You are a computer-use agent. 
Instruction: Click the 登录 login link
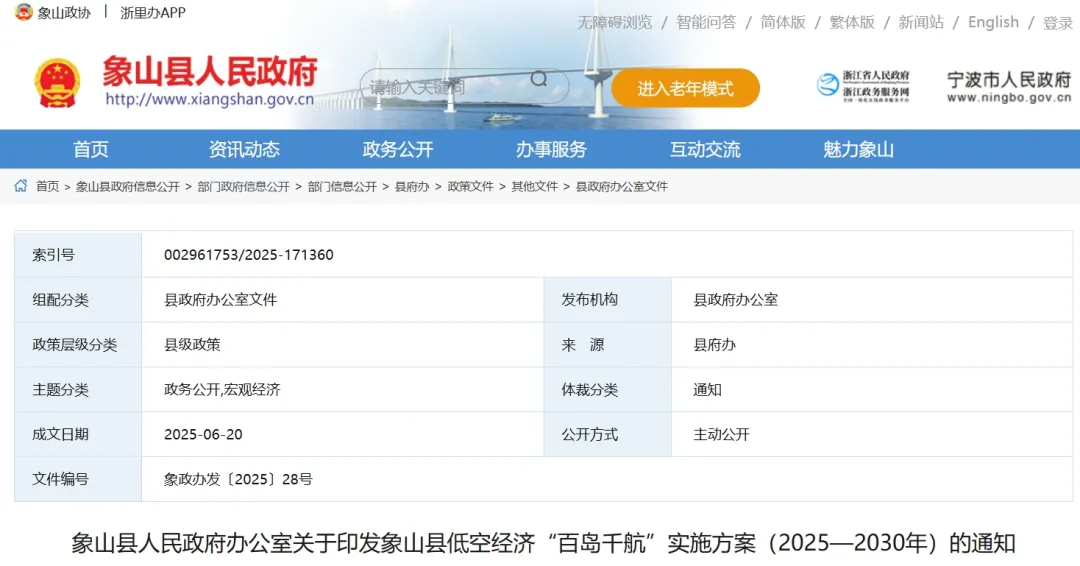(1058, 23)
